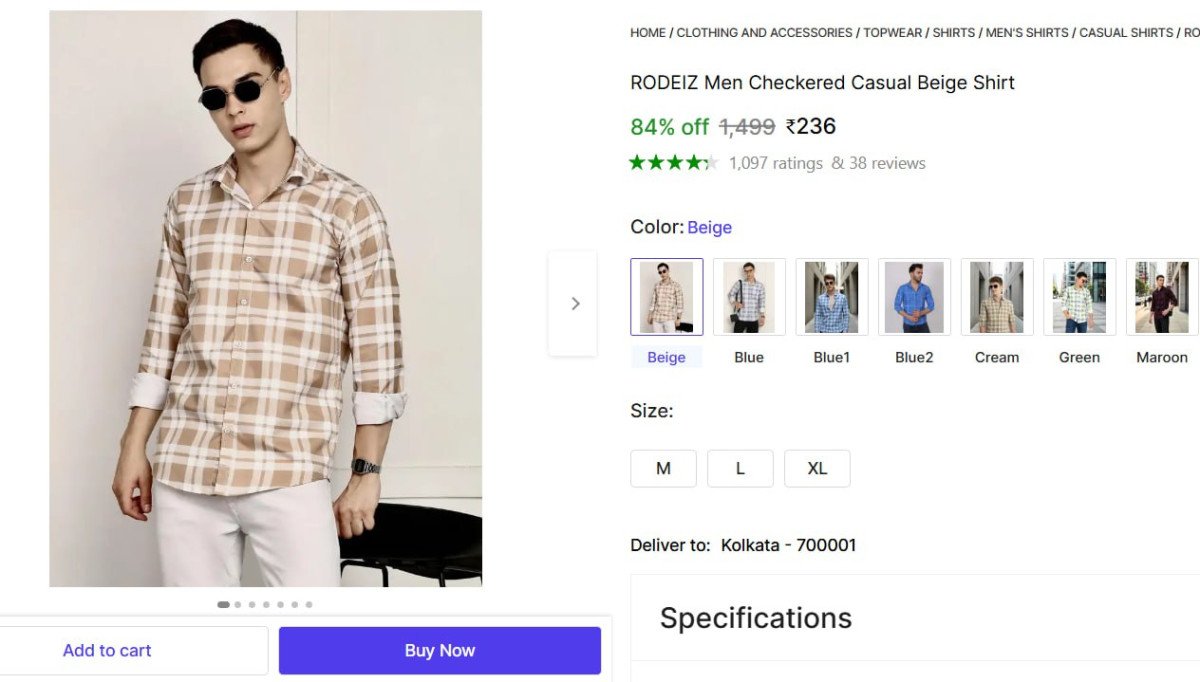Choose the Blue shirt color thumbnail
This screenshot has width=1200, height=682.
pyautogui.click(x=749, y=297)
